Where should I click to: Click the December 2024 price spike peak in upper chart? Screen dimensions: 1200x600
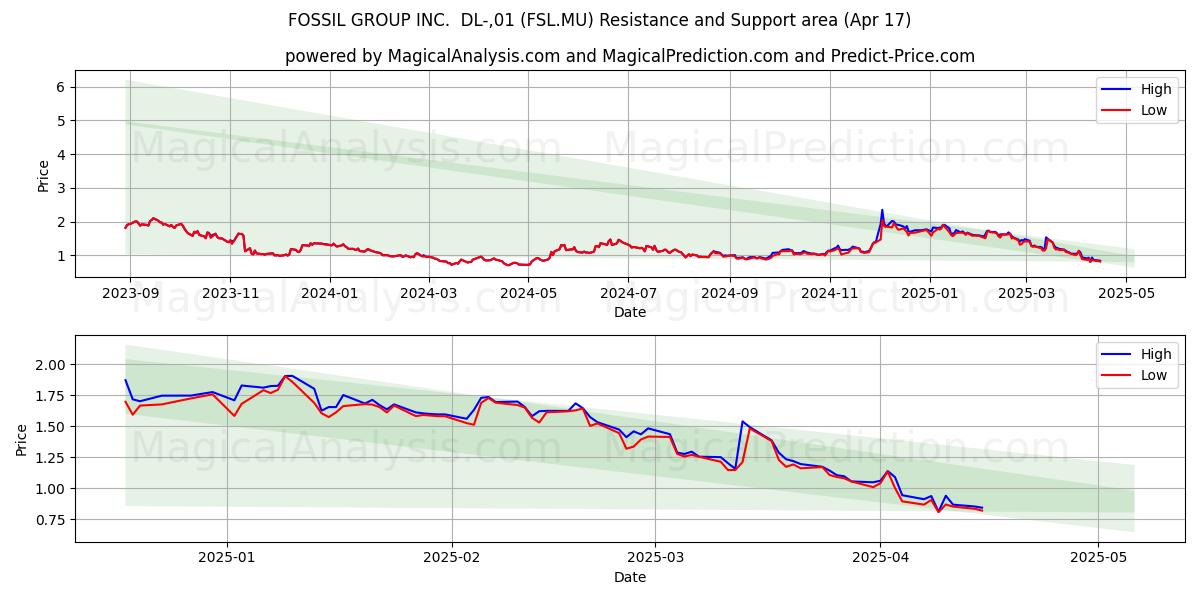(x=882, y=210)
